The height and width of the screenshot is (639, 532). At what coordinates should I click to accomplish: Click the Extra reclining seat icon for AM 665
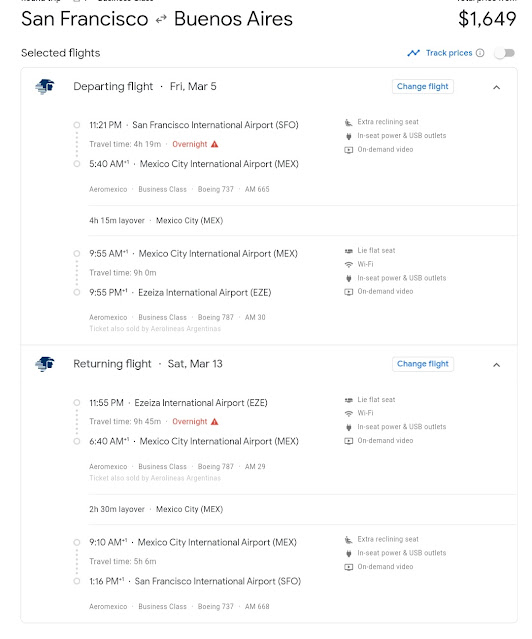pyautogui.click(x=349, y=122)
